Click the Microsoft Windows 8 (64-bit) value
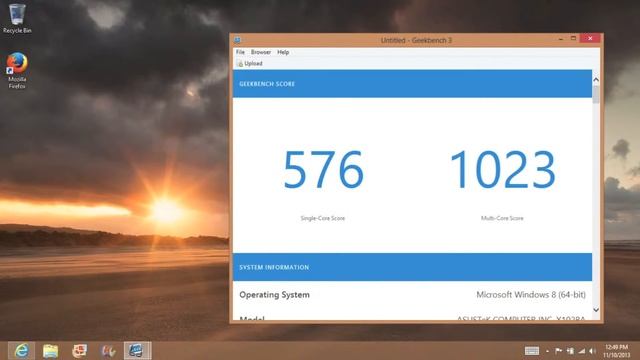The image size is (640, 360). point(531,295)
